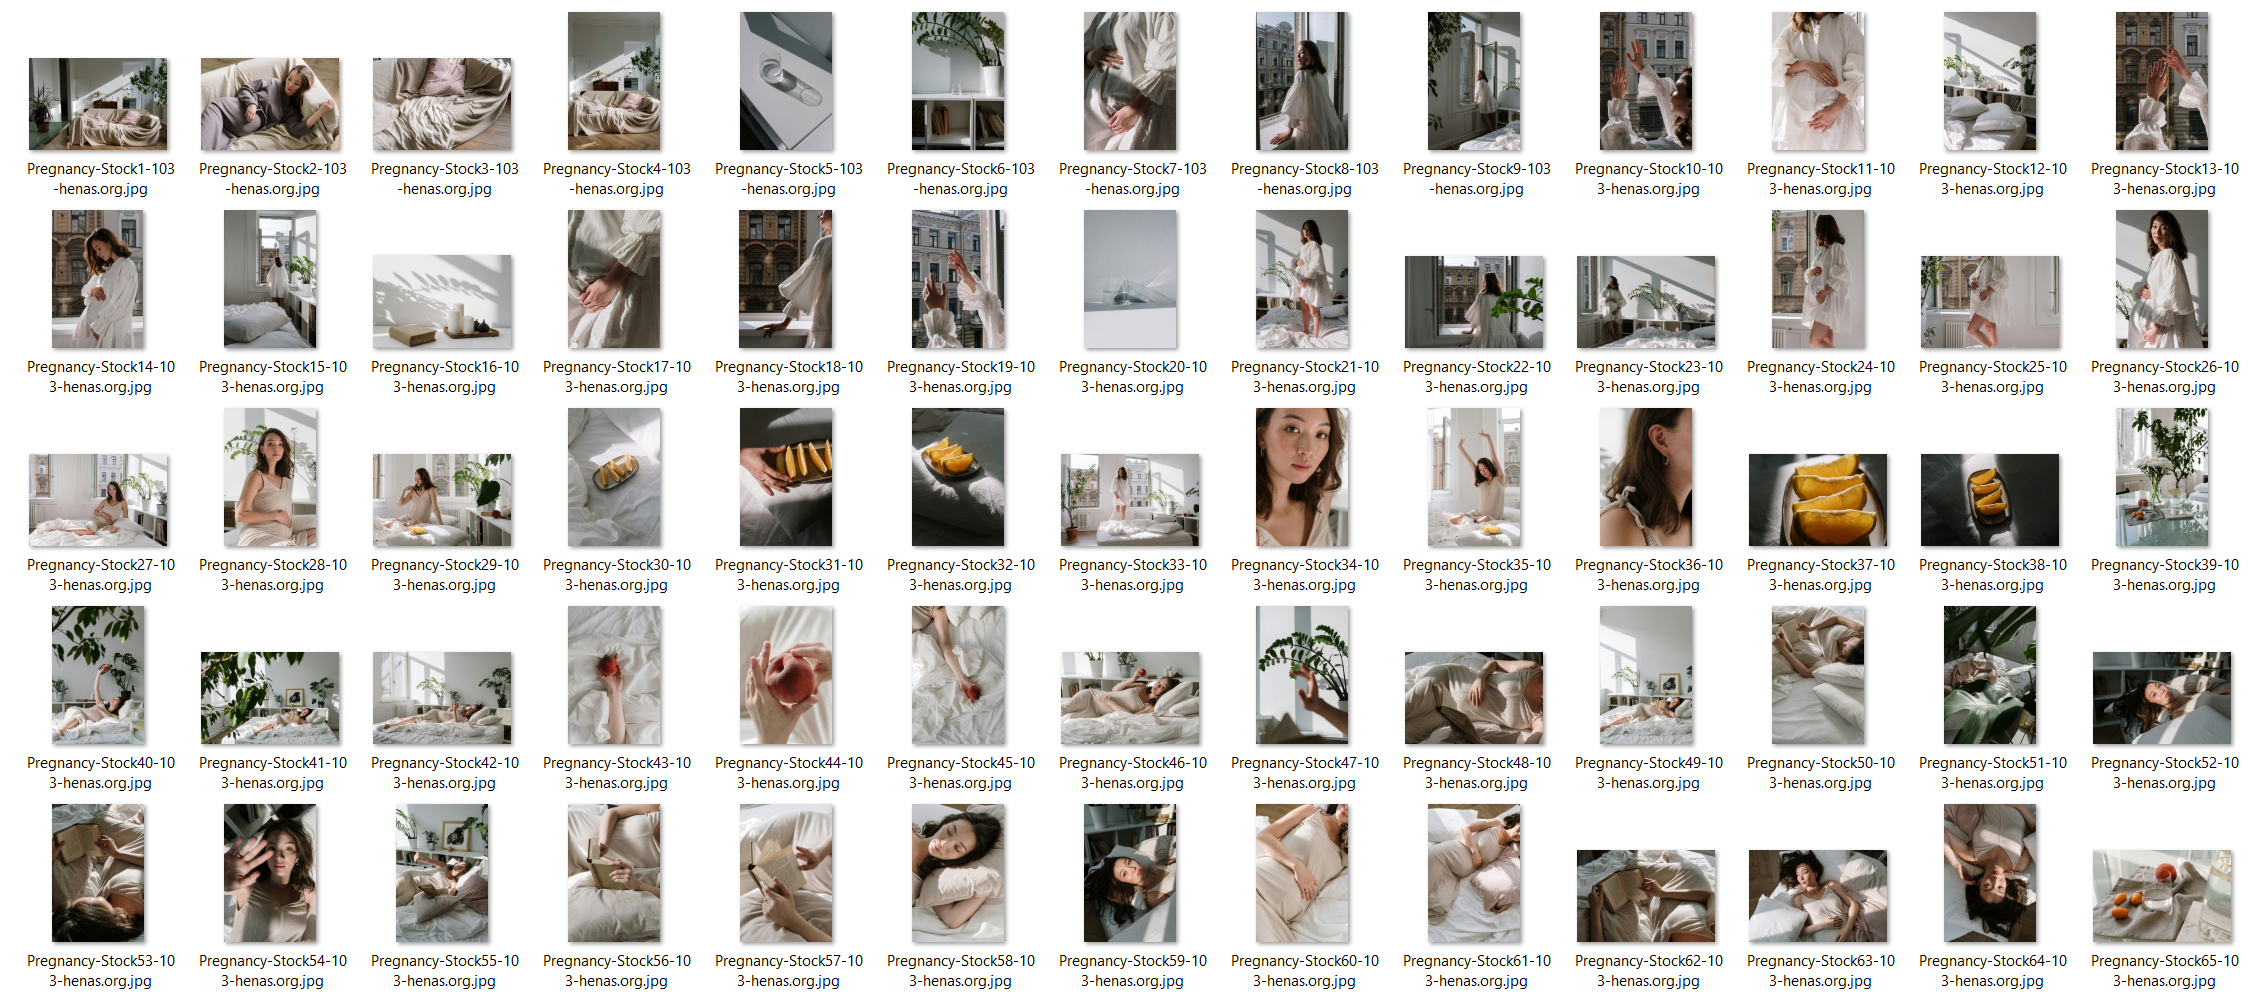Image resolution: width=2255 pixels, height=996 pixels.
Task: Select the Pregnancy-Stock39 thumbnail
Action: tap(2162, 477)
